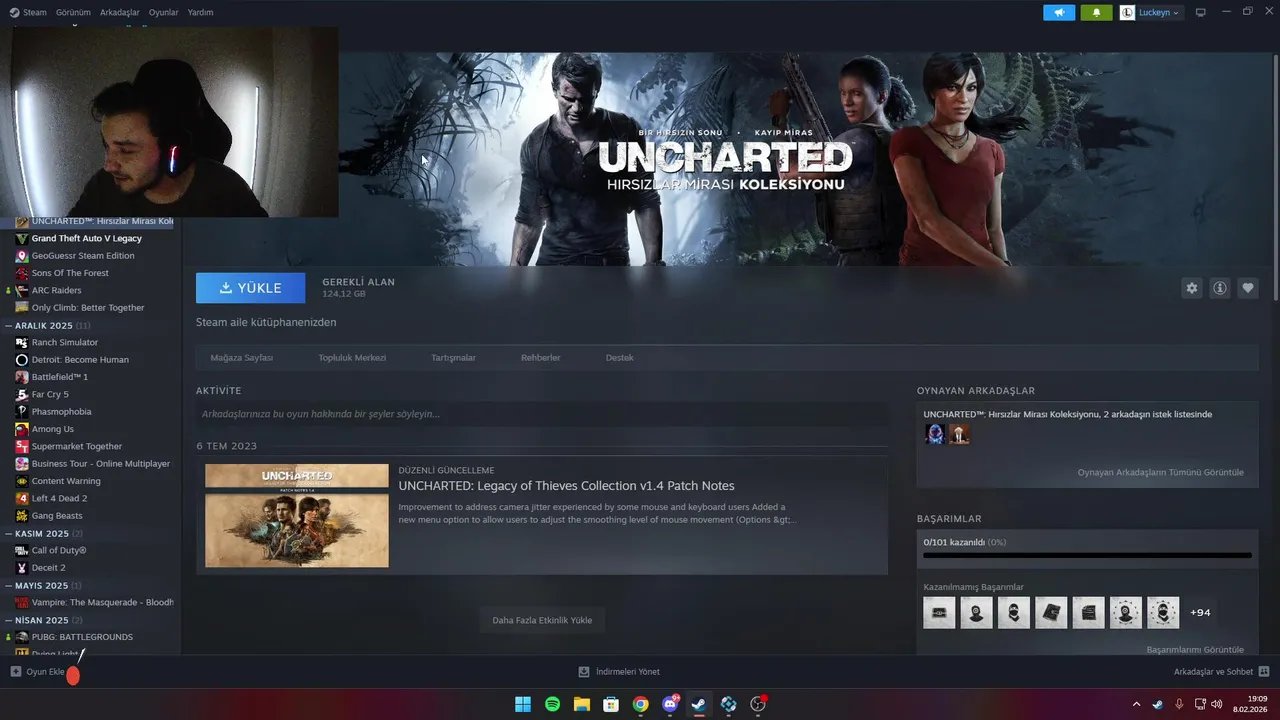Open the volume tray icon

1217,704
